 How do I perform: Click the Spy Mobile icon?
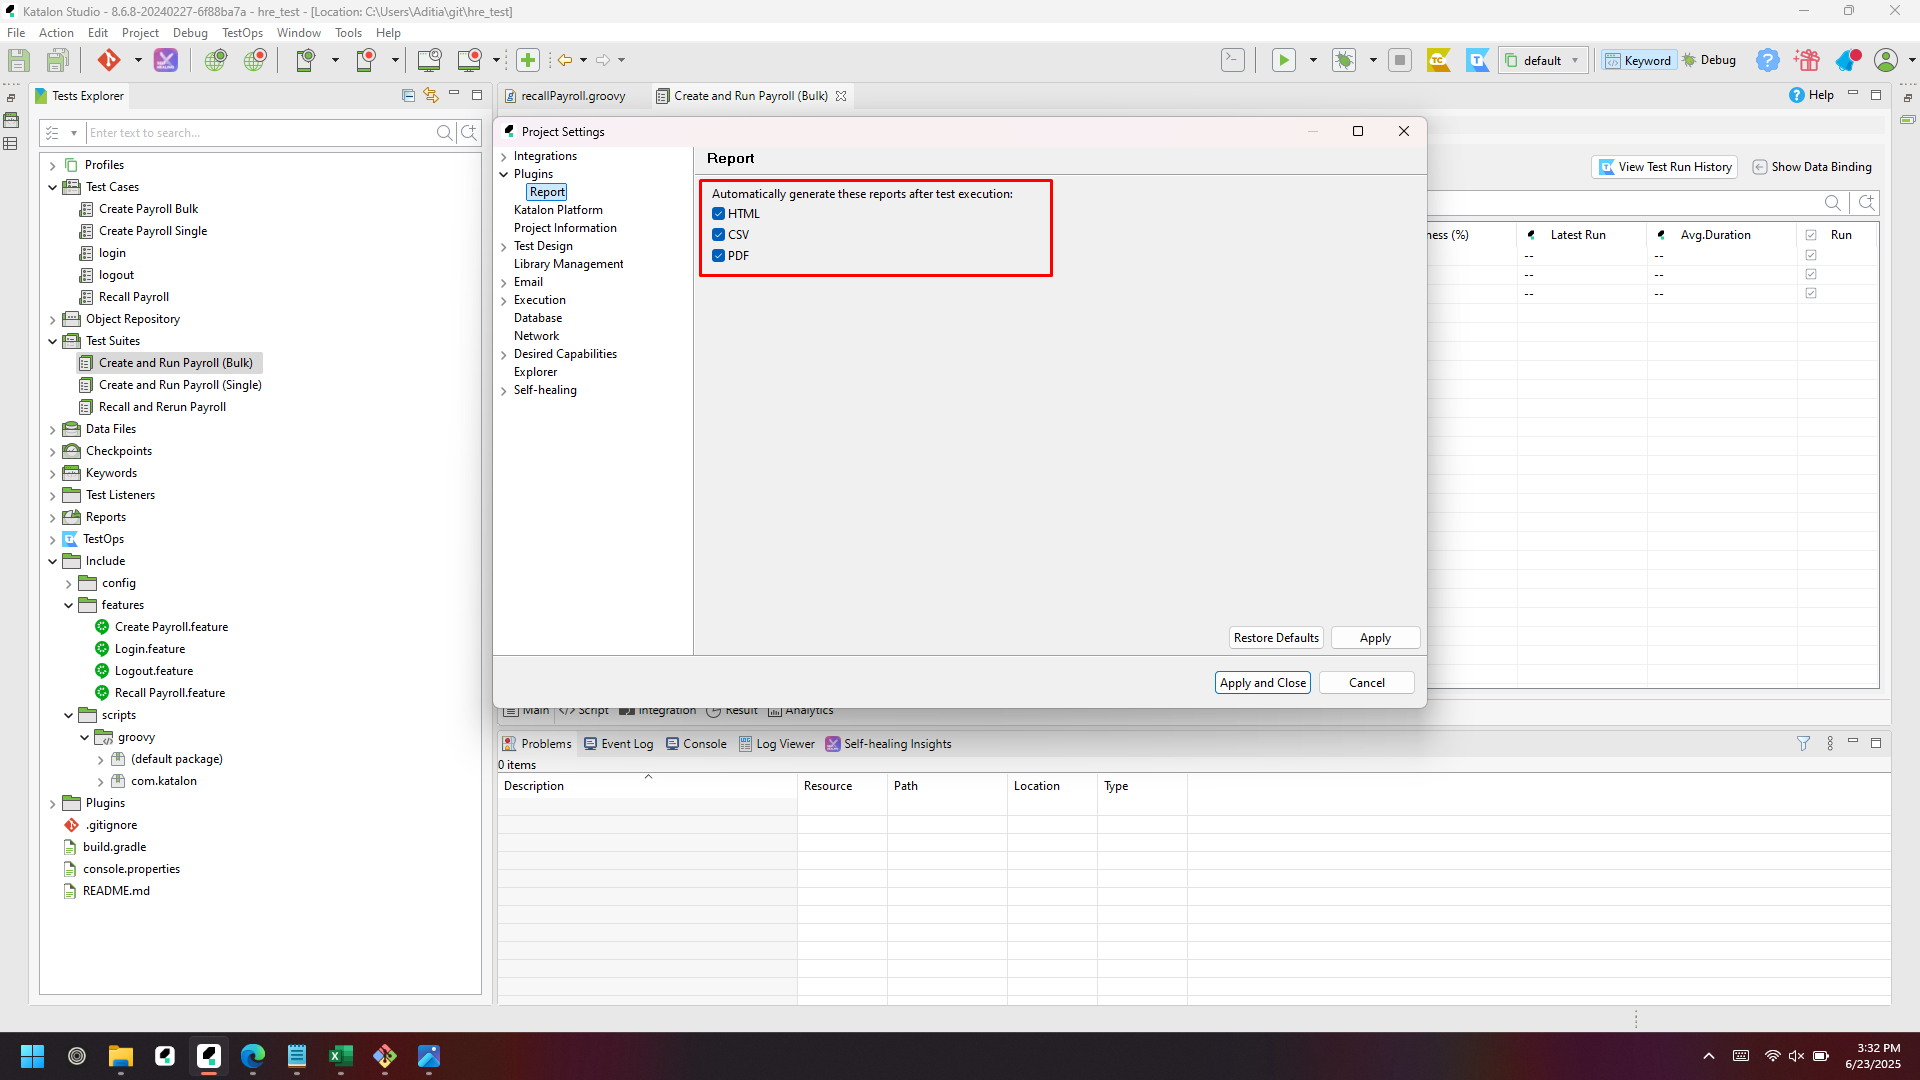[306, 60]
